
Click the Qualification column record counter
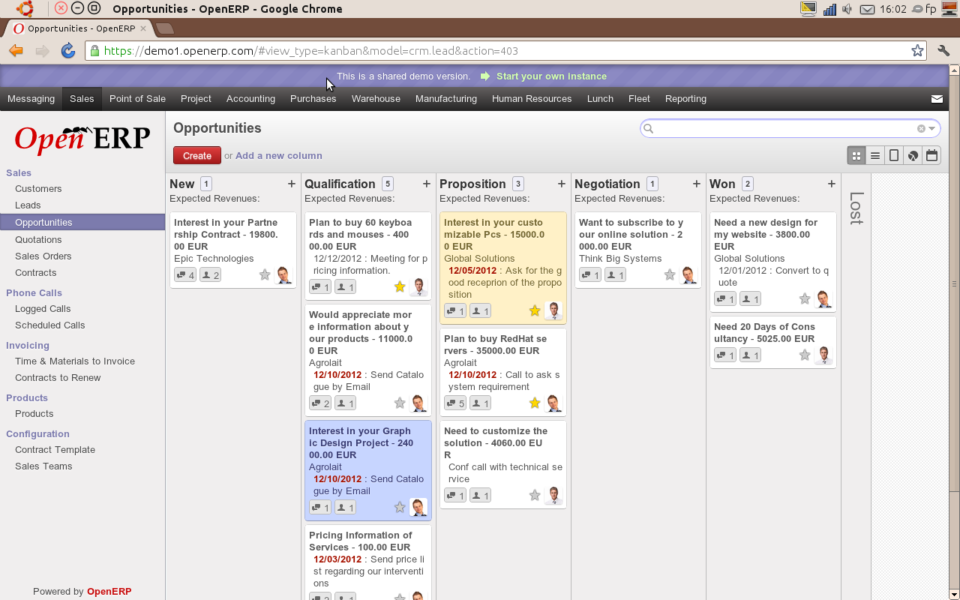coord(387,184)
